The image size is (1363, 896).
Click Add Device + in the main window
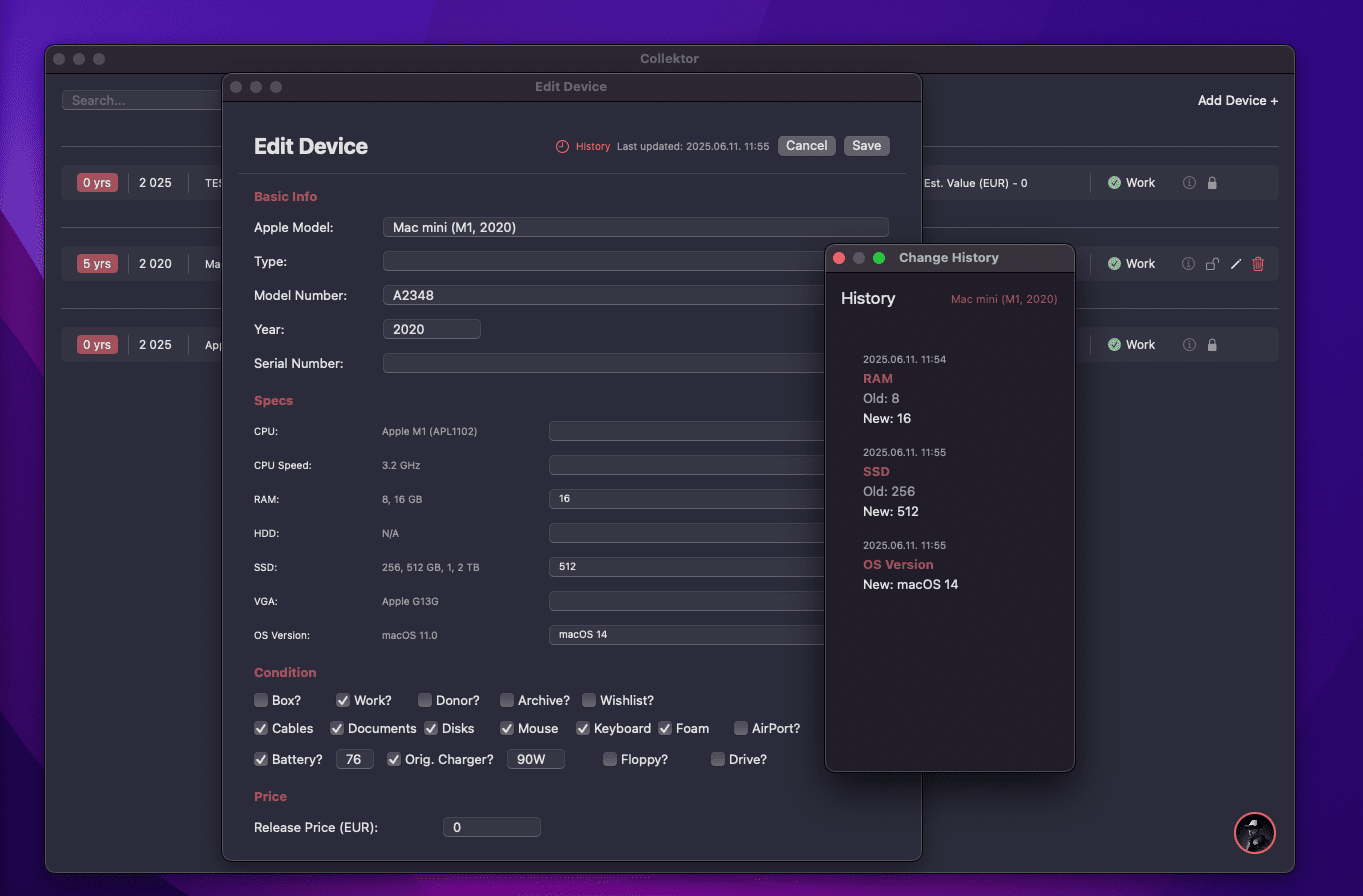(x=1237, y=101)
